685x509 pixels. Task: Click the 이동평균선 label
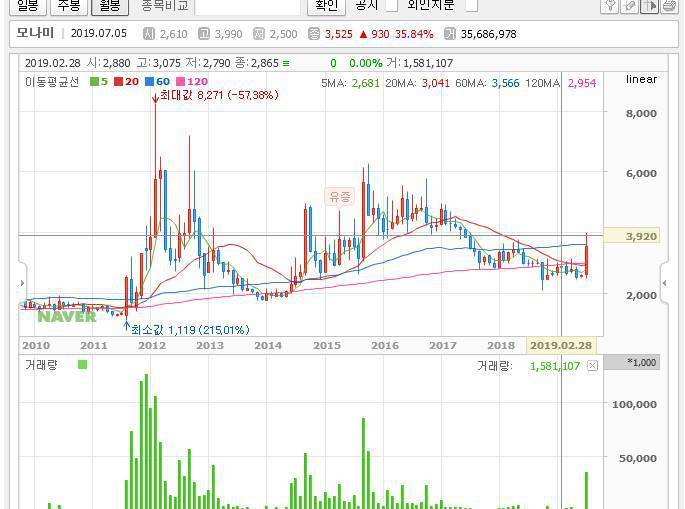[52, 82]
